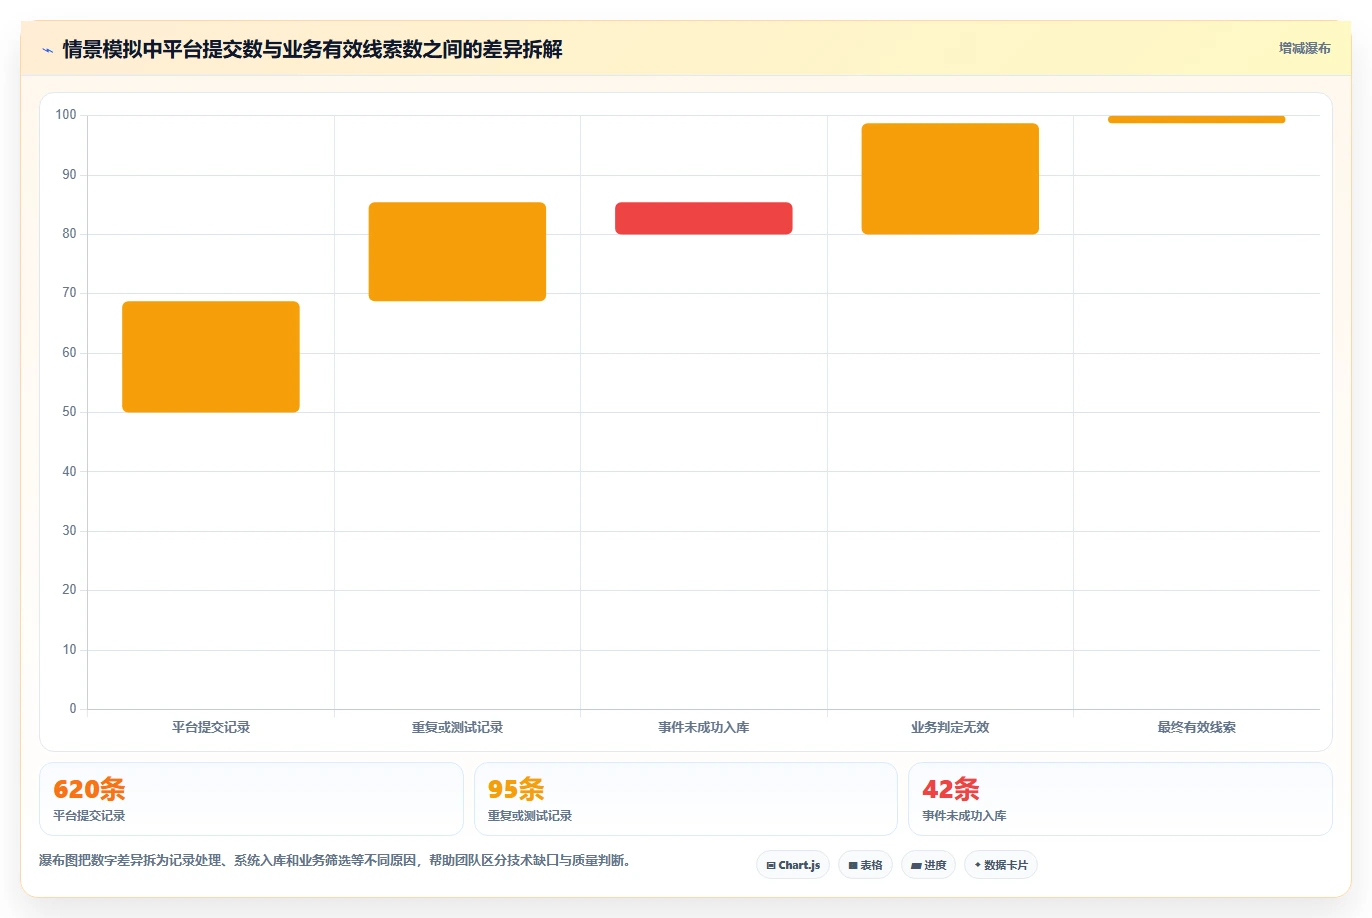Viewport: 1372px width, 918px height.
Task: Click the 进度 tag chip
Action: (929, 865)
